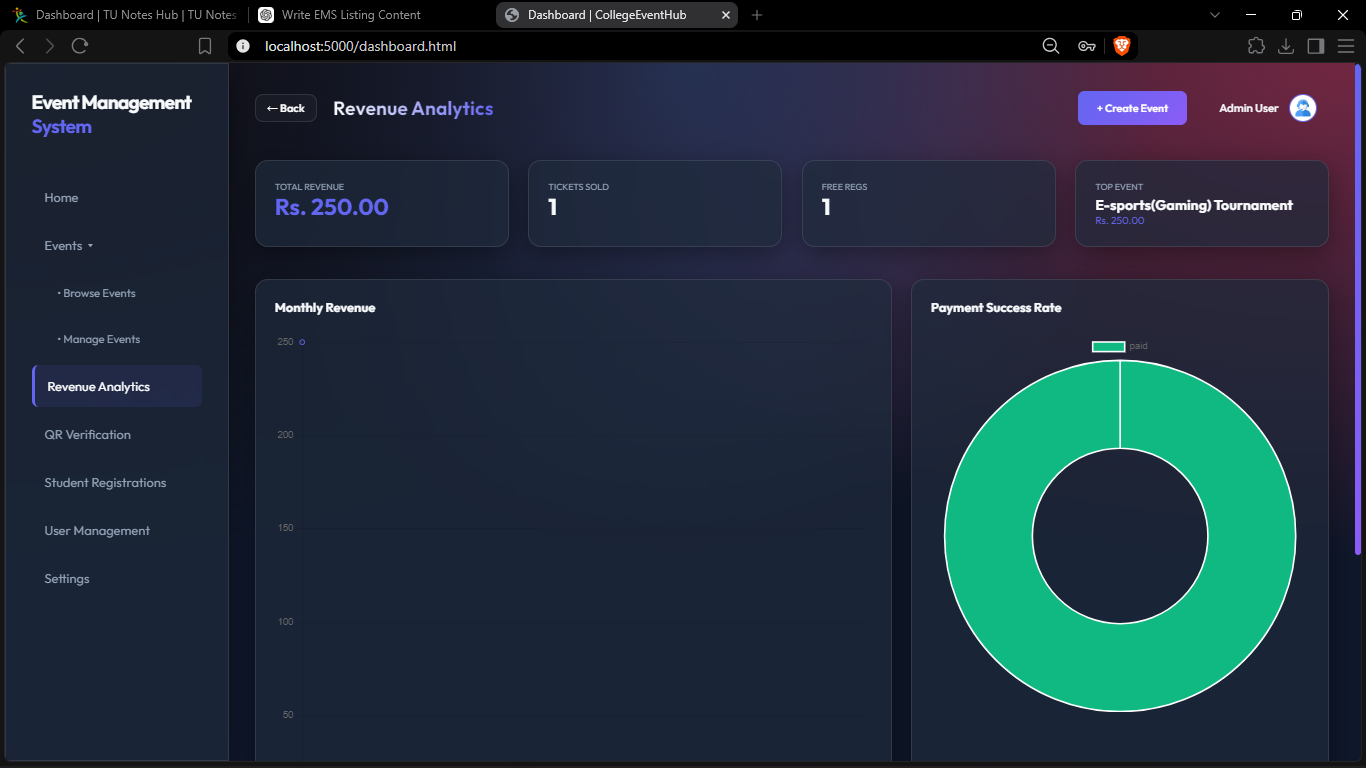Switch to TU Notes Hub tab
Image resolution: width=1366 pixels, height=768 pixels.
point(125,15)
